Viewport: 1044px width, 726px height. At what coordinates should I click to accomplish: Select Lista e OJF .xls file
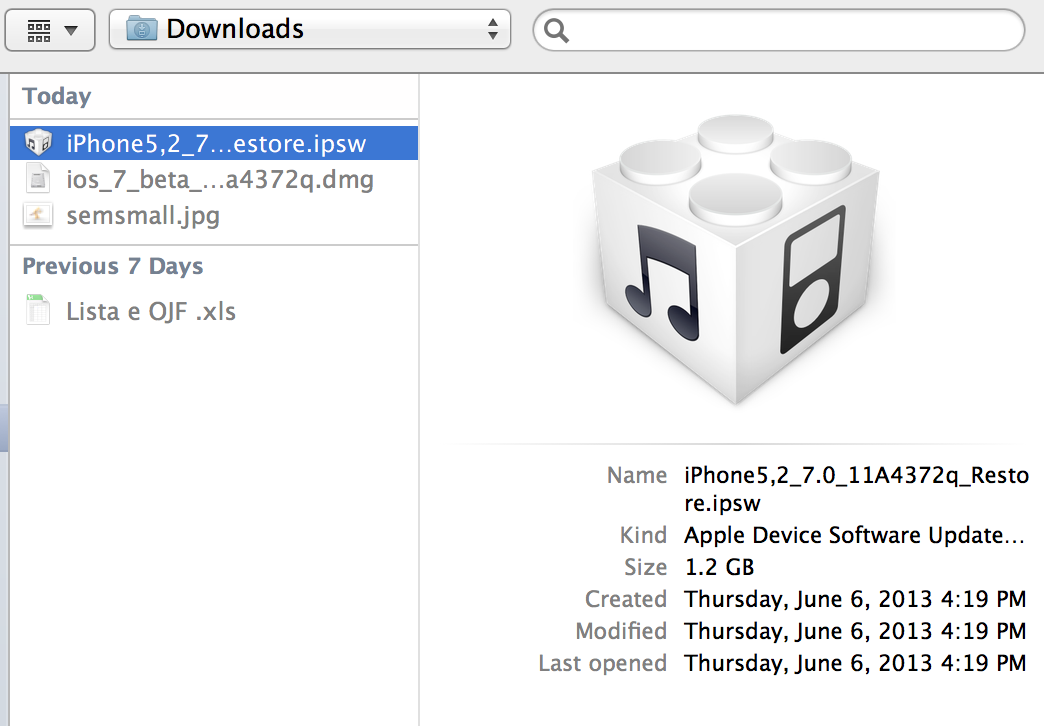214,311
